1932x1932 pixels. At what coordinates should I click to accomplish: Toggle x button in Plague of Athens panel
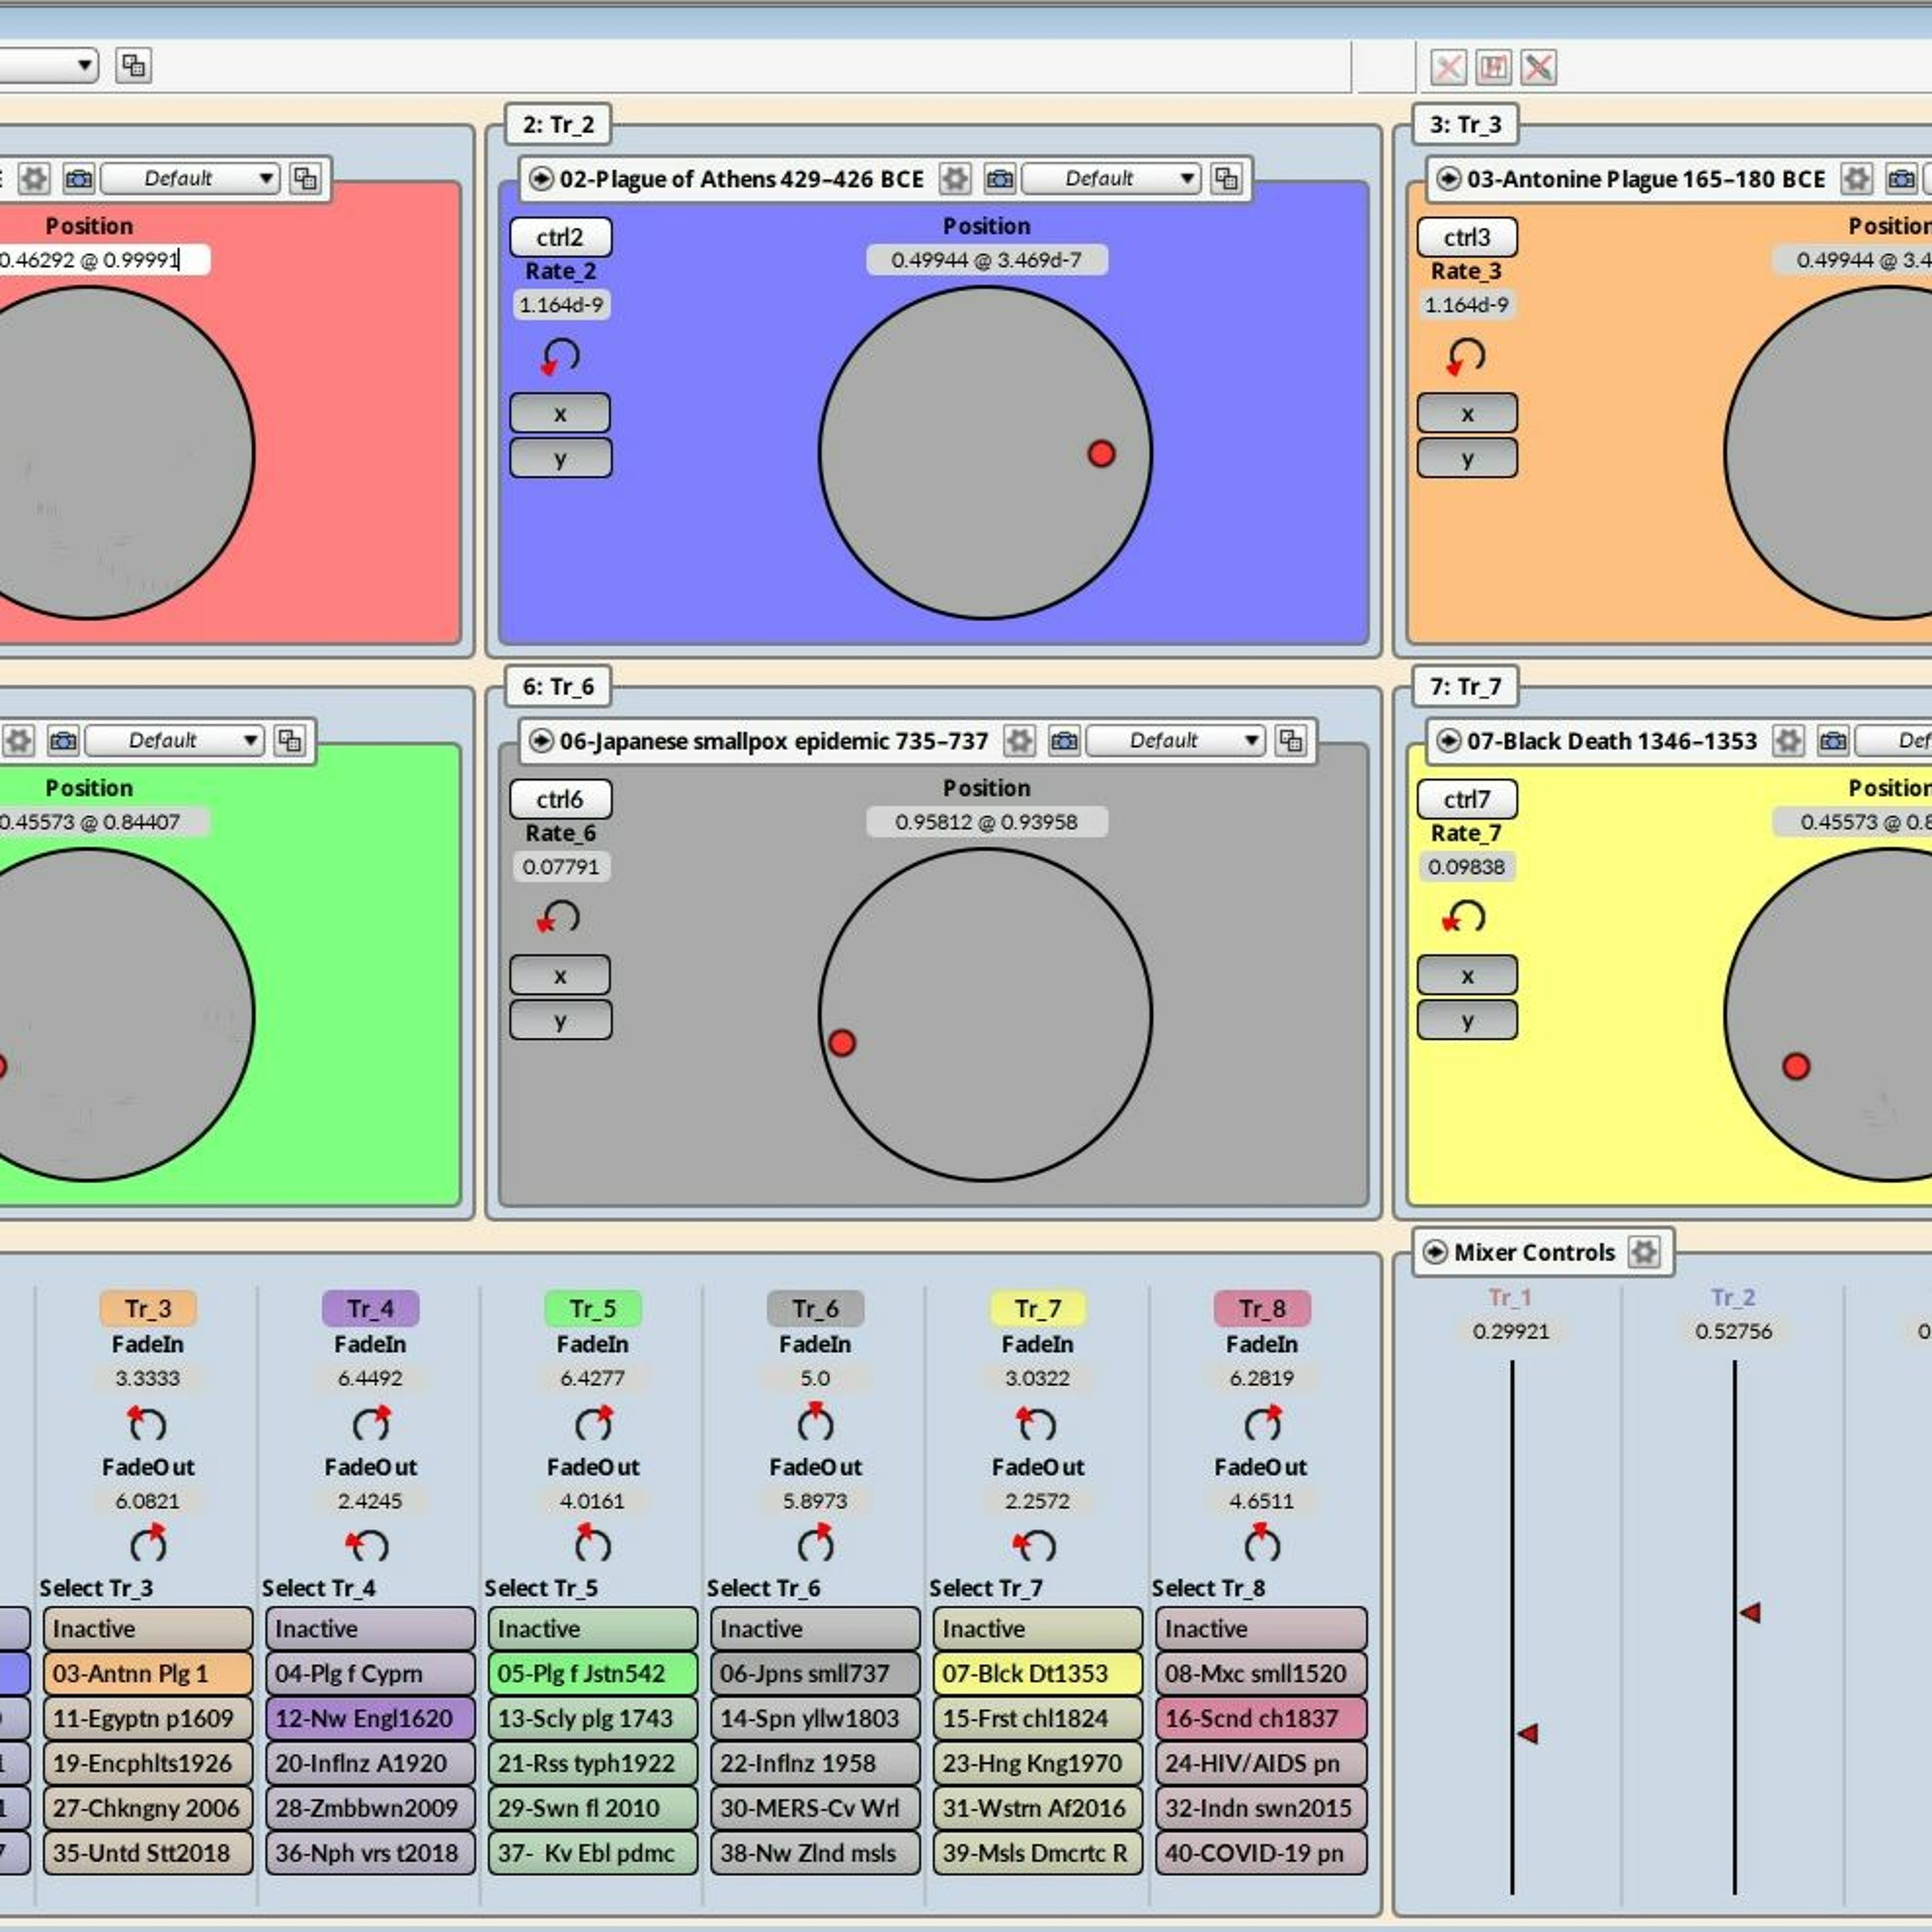[560, 413]
